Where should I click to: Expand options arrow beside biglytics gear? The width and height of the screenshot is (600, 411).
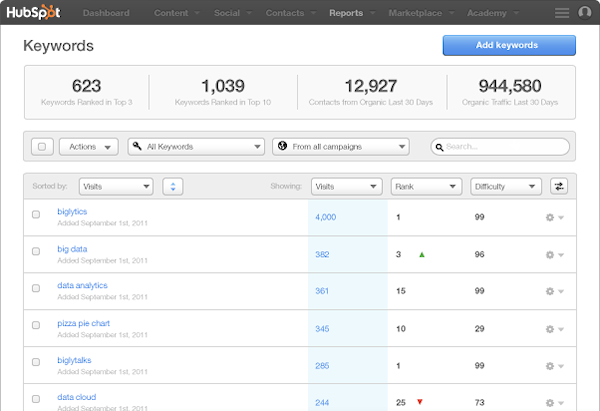561,217
